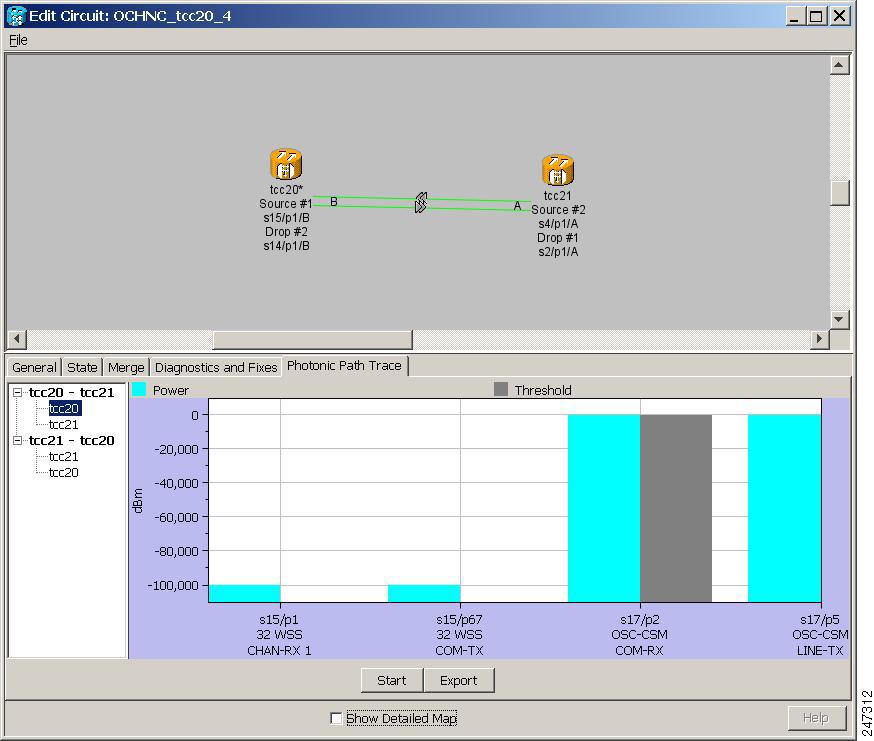Click the map scroll down arrow
Screen dimensions: 874x741
coord(839,319)
